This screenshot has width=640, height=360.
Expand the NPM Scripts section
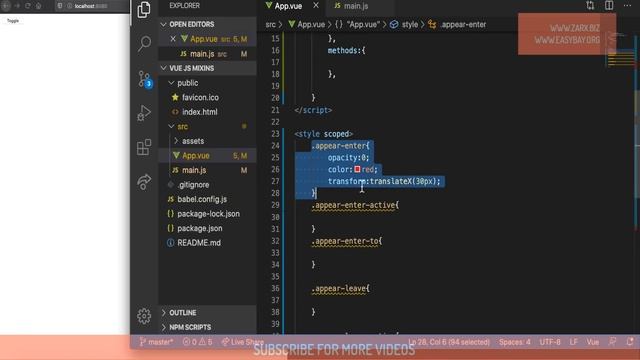pos(207,327)
